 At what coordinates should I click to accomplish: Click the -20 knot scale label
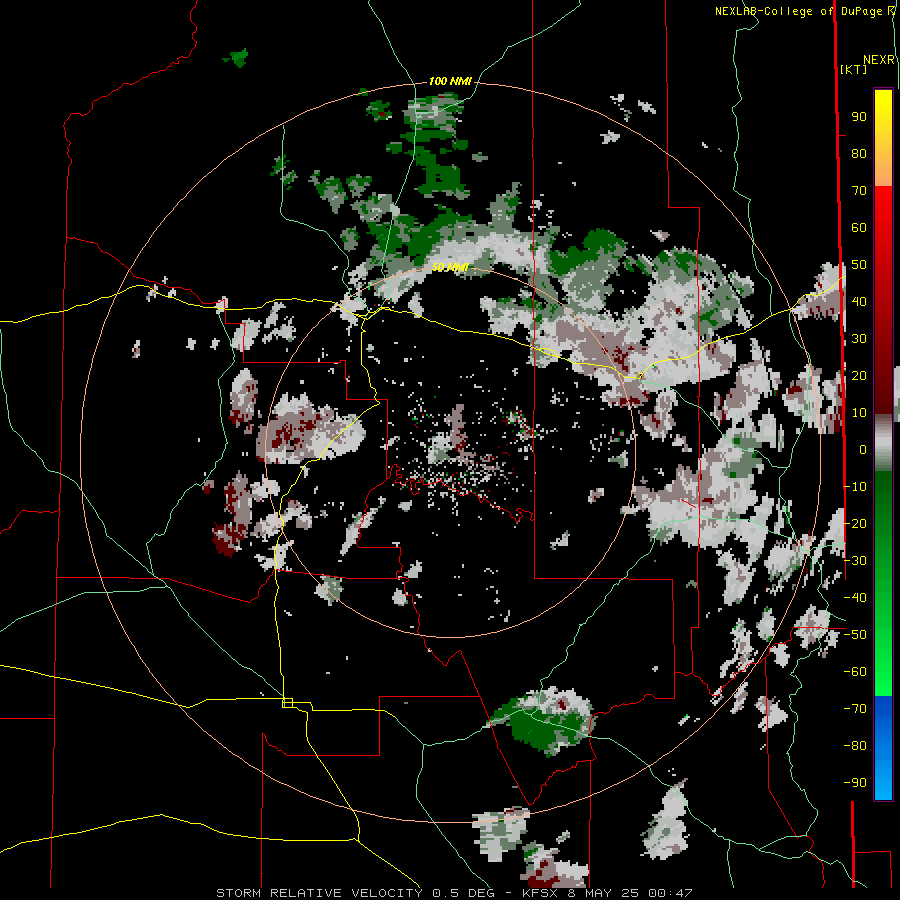tap(855, 524)
